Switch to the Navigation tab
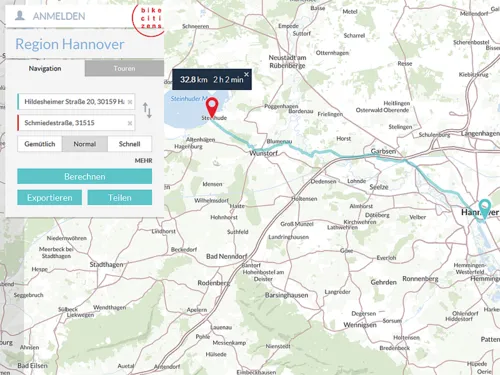The image size is (500, 375). 45,68
